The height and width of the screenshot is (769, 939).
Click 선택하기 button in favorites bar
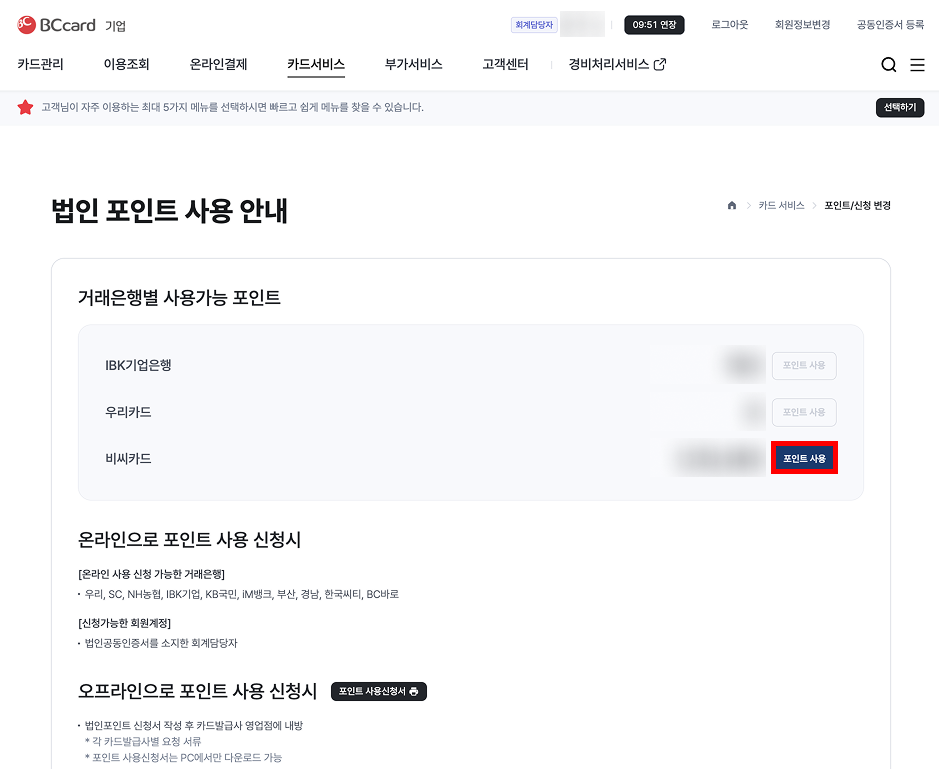pyautogui.click(x=900, y=107)
